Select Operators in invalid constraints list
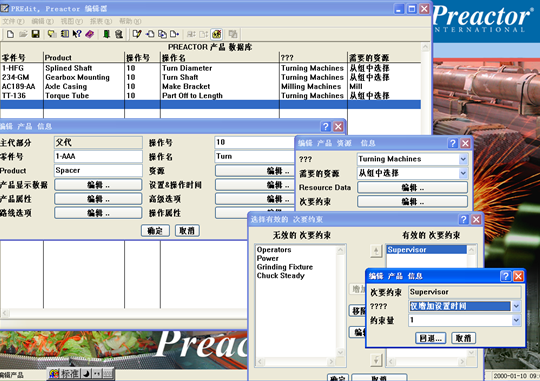The image size is (540, 381). [274, 249]
